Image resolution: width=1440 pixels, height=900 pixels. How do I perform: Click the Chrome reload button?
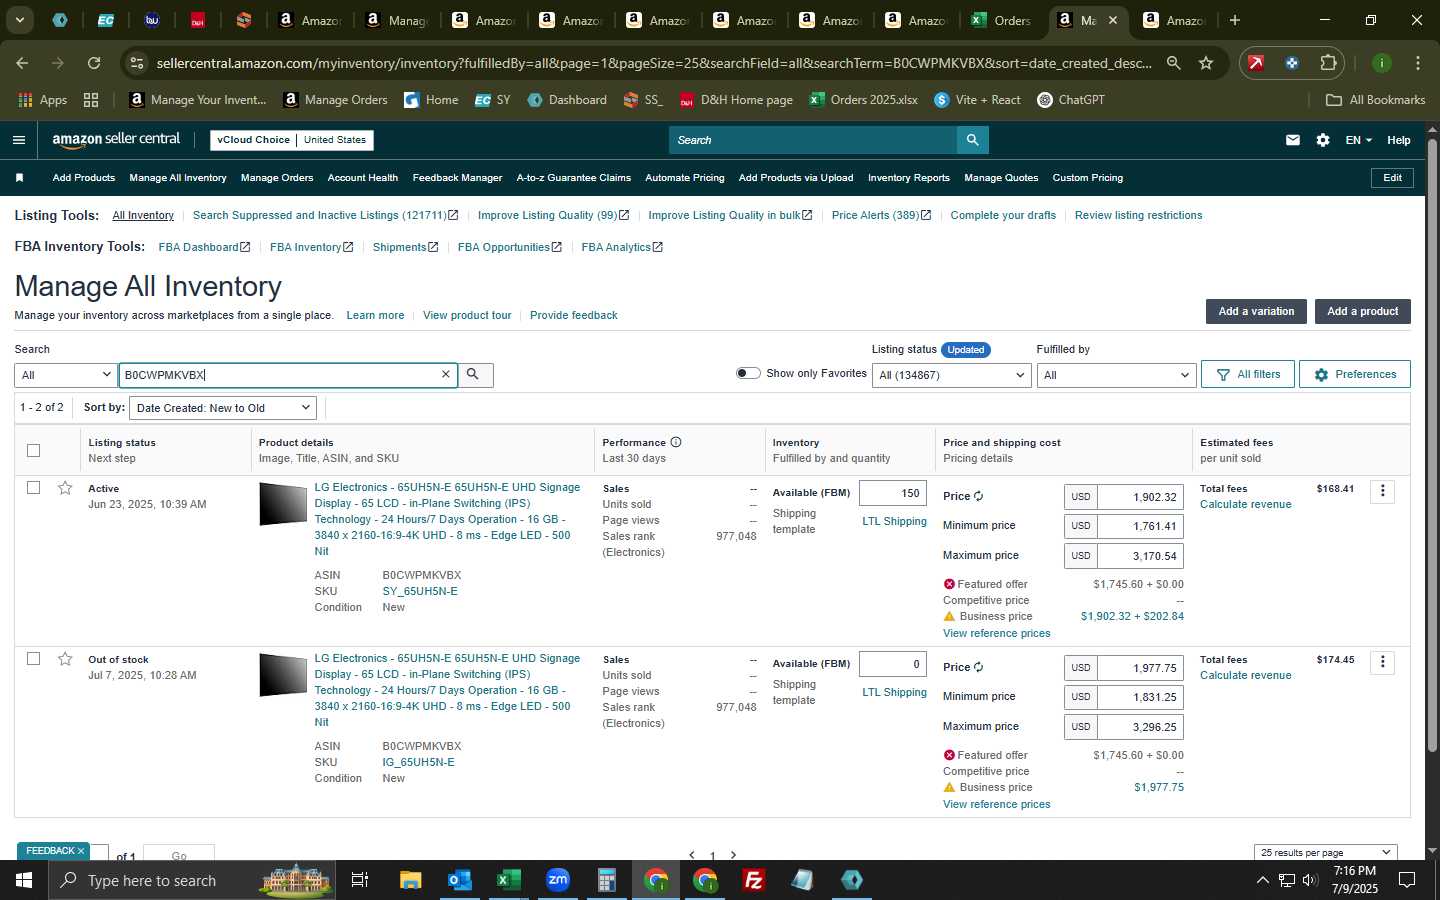click(94, 63)
